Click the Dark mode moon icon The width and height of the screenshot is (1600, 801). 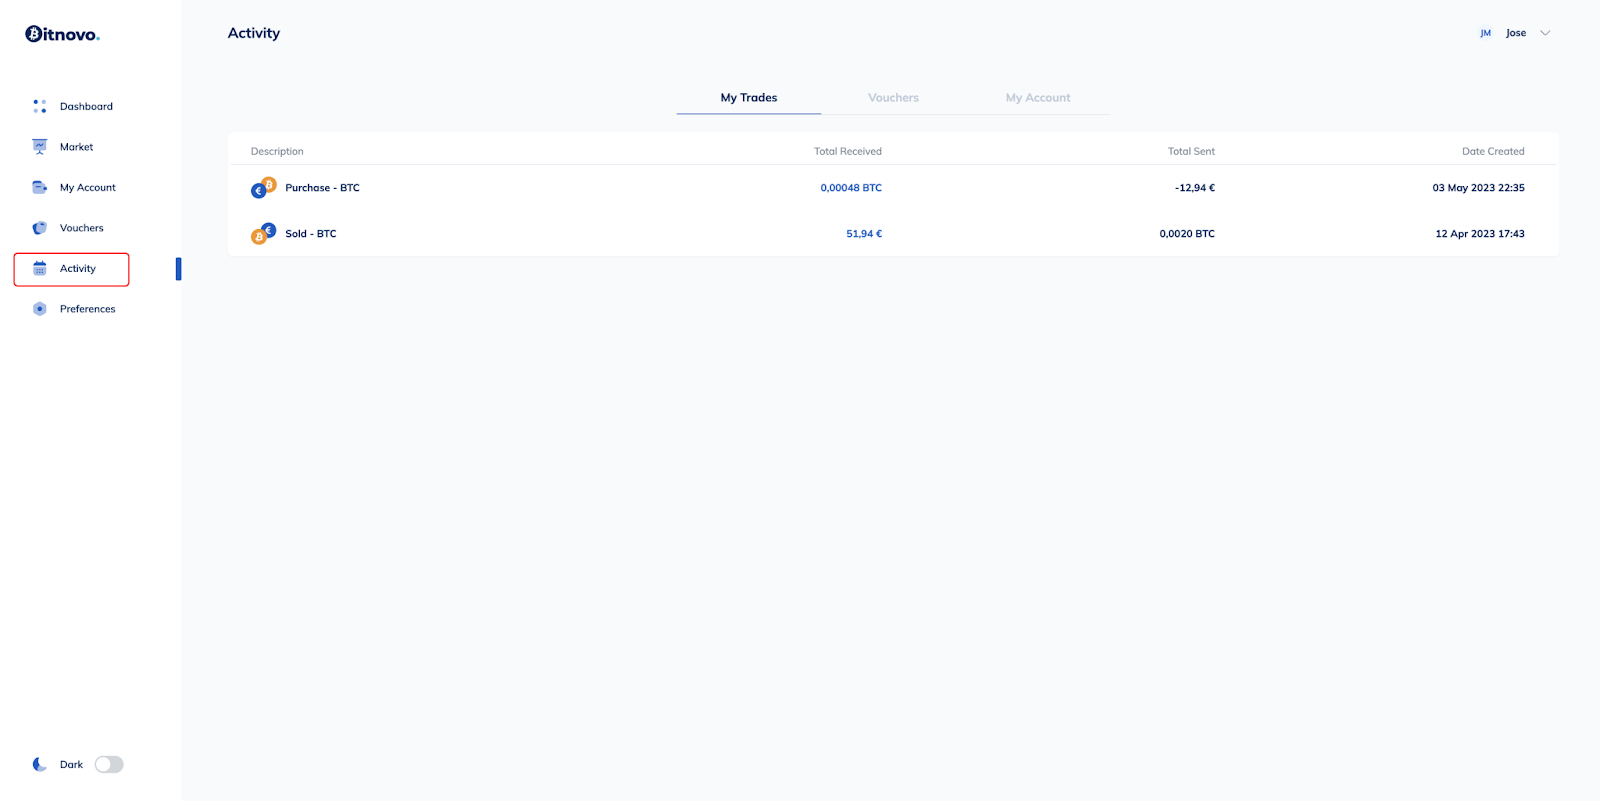pos(40,764)
